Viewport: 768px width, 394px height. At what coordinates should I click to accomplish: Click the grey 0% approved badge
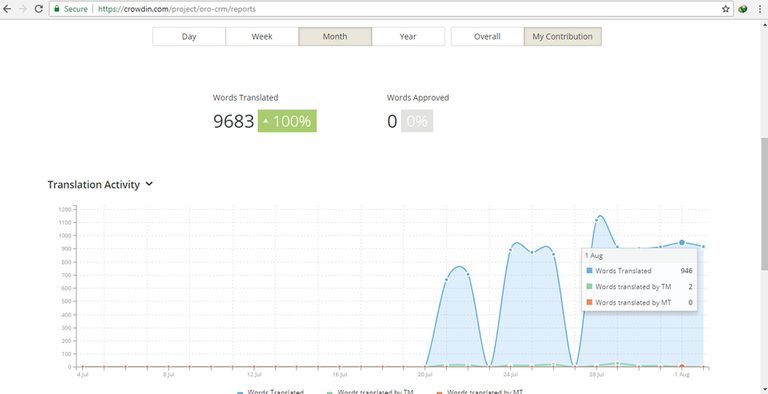pos(417,121)
